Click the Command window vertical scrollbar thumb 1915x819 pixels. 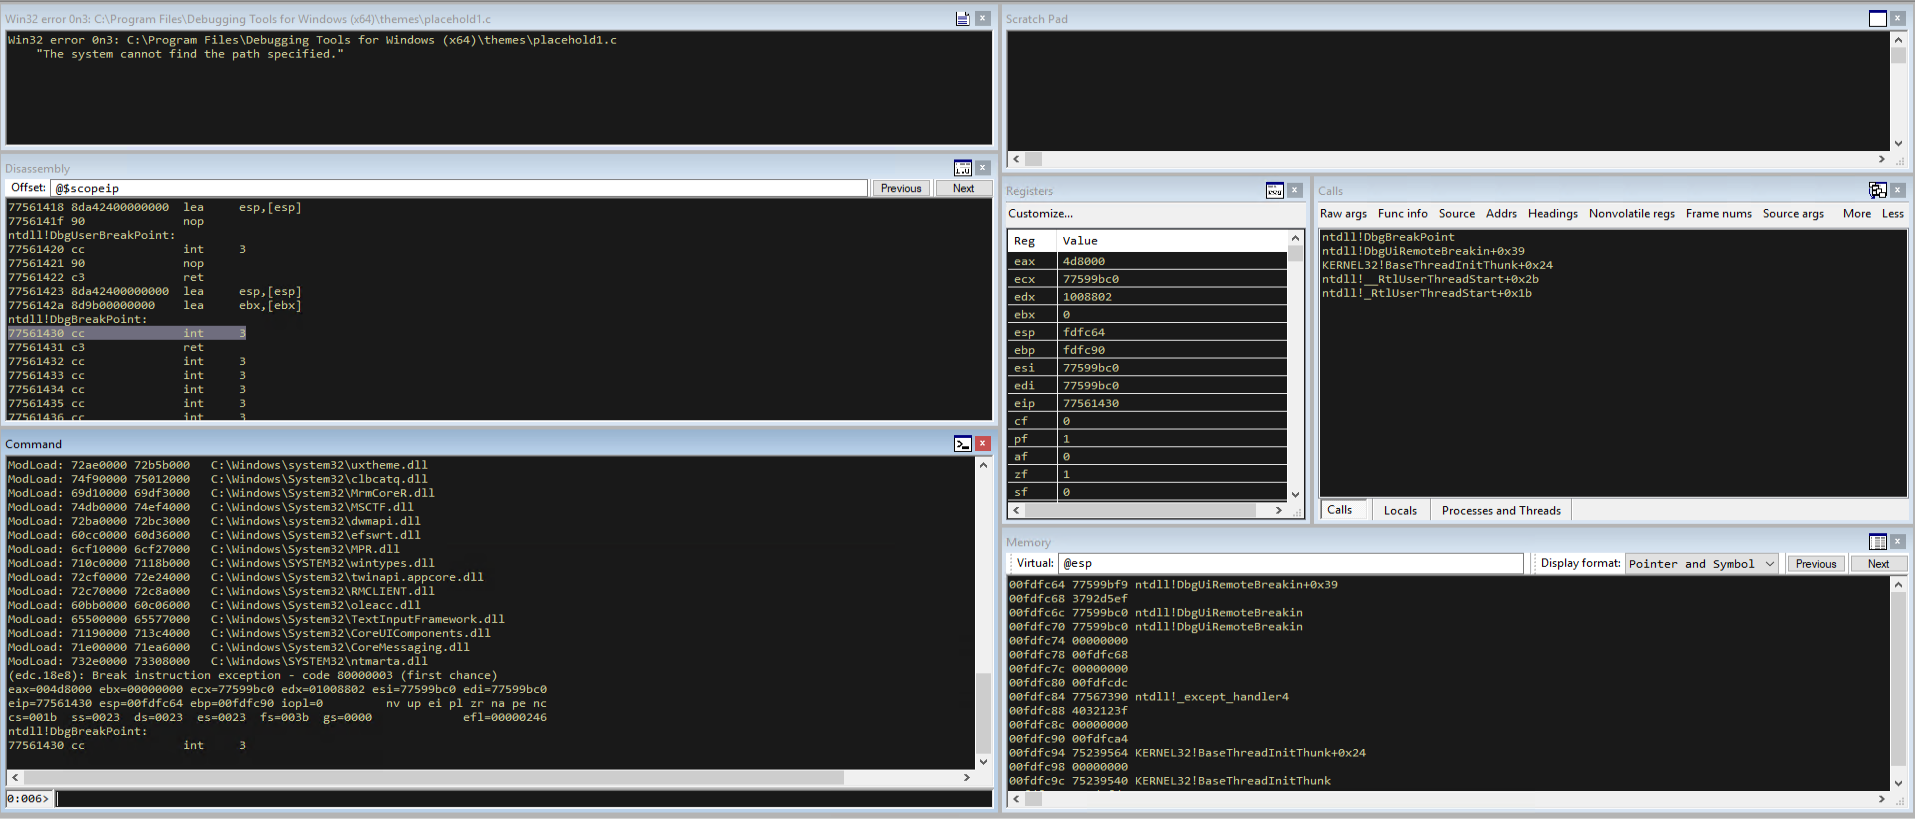point(983,711)
